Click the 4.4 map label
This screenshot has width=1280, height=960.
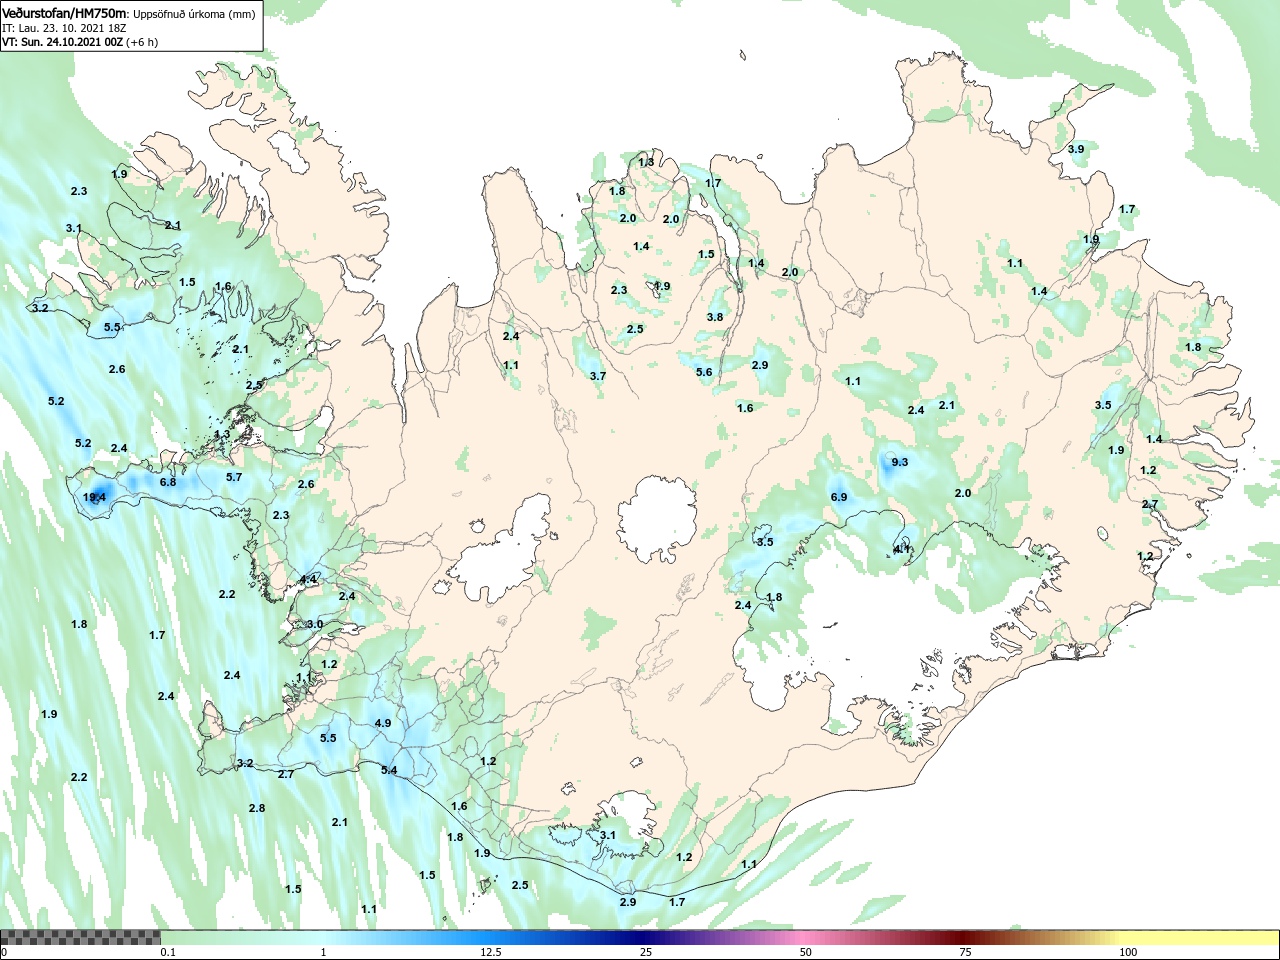[309, 579]
